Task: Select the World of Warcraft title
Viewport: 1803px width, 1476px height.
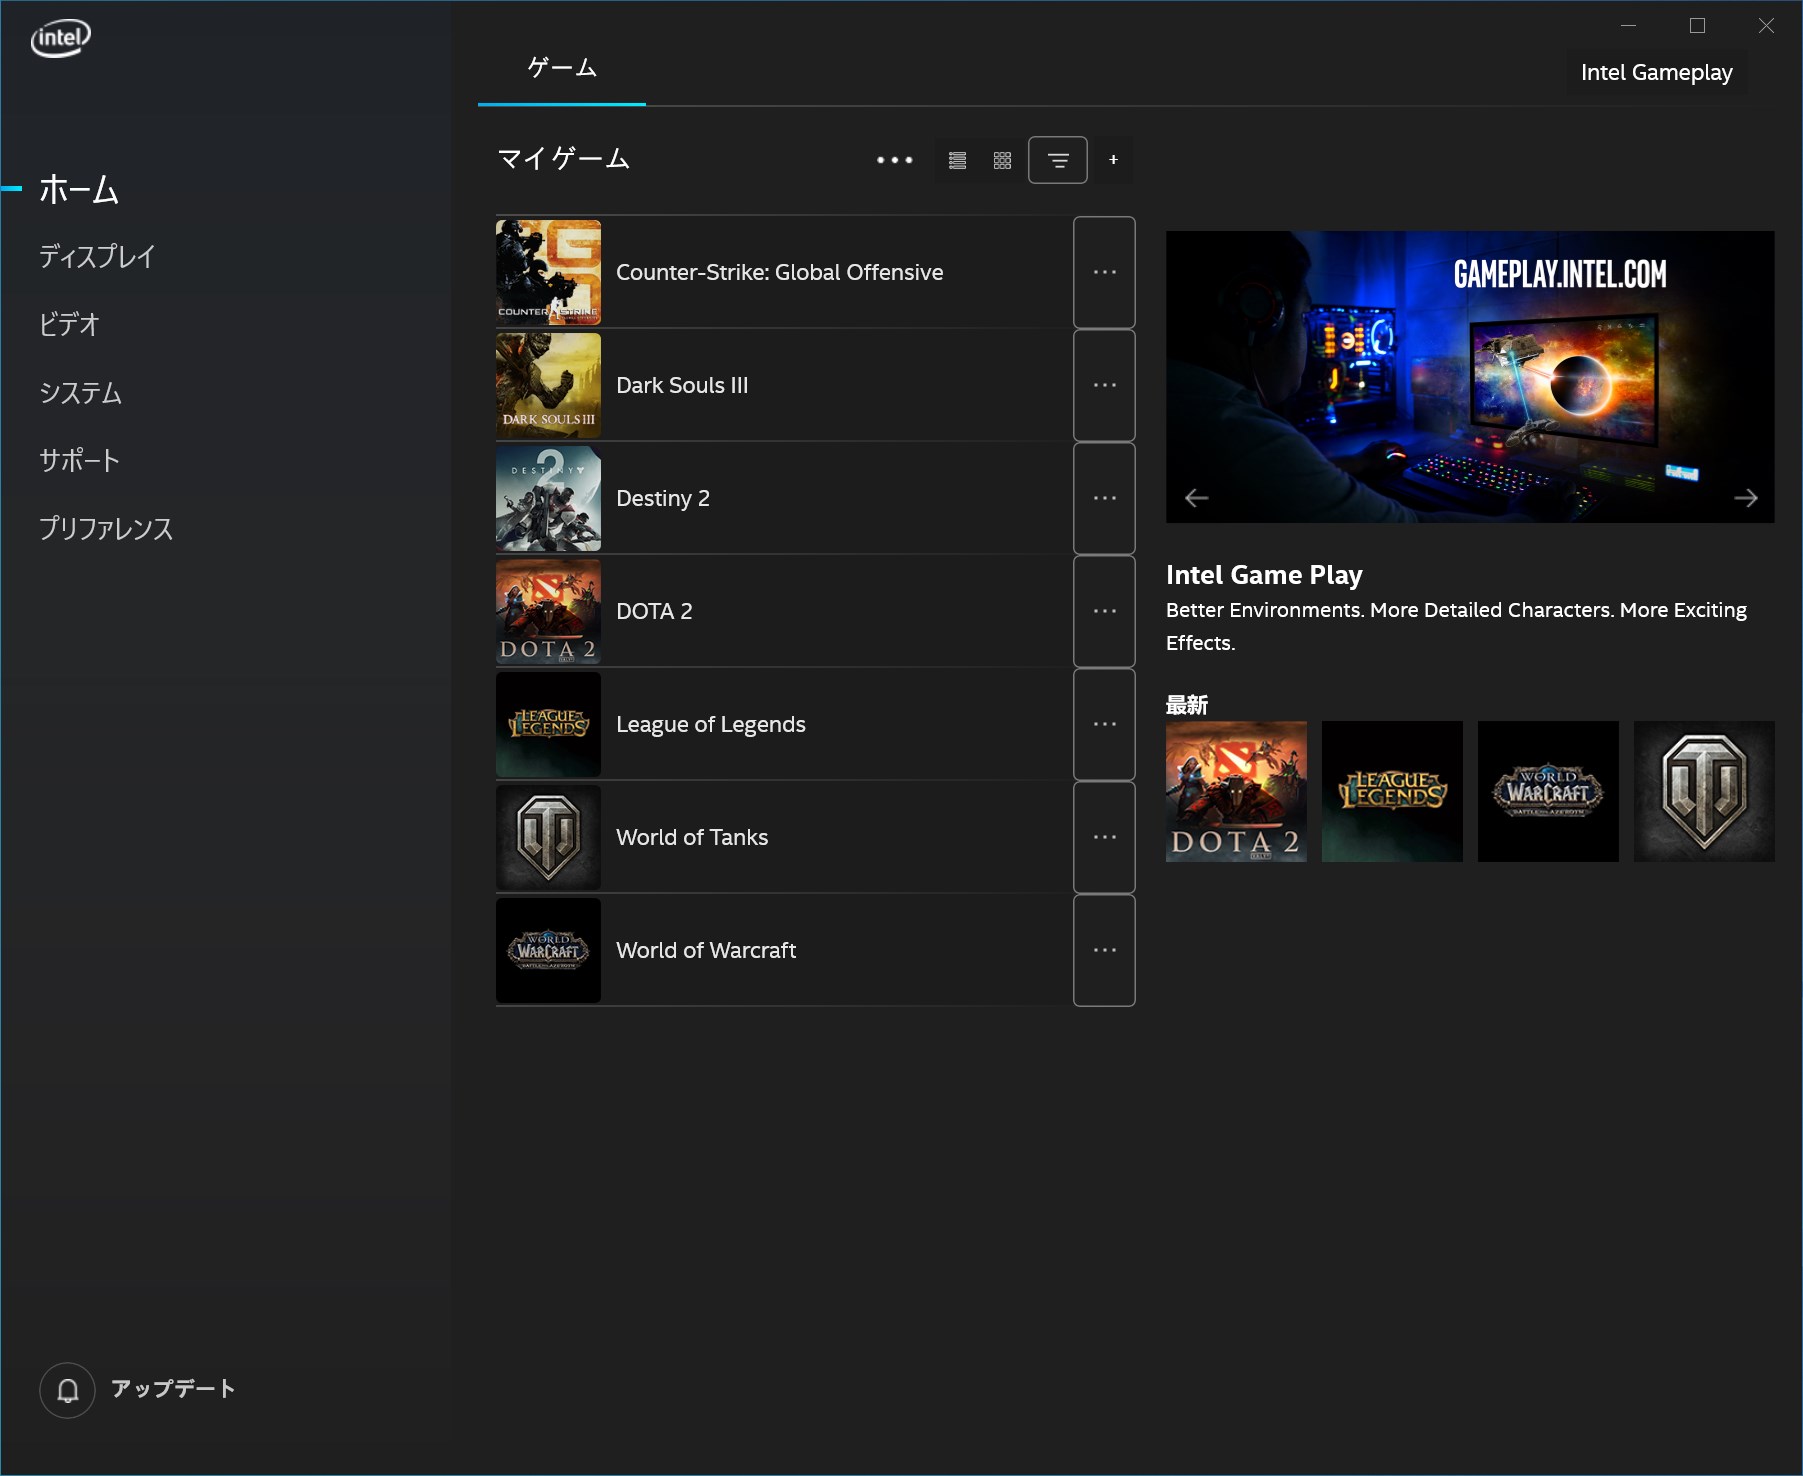Action: pos(706,950)
